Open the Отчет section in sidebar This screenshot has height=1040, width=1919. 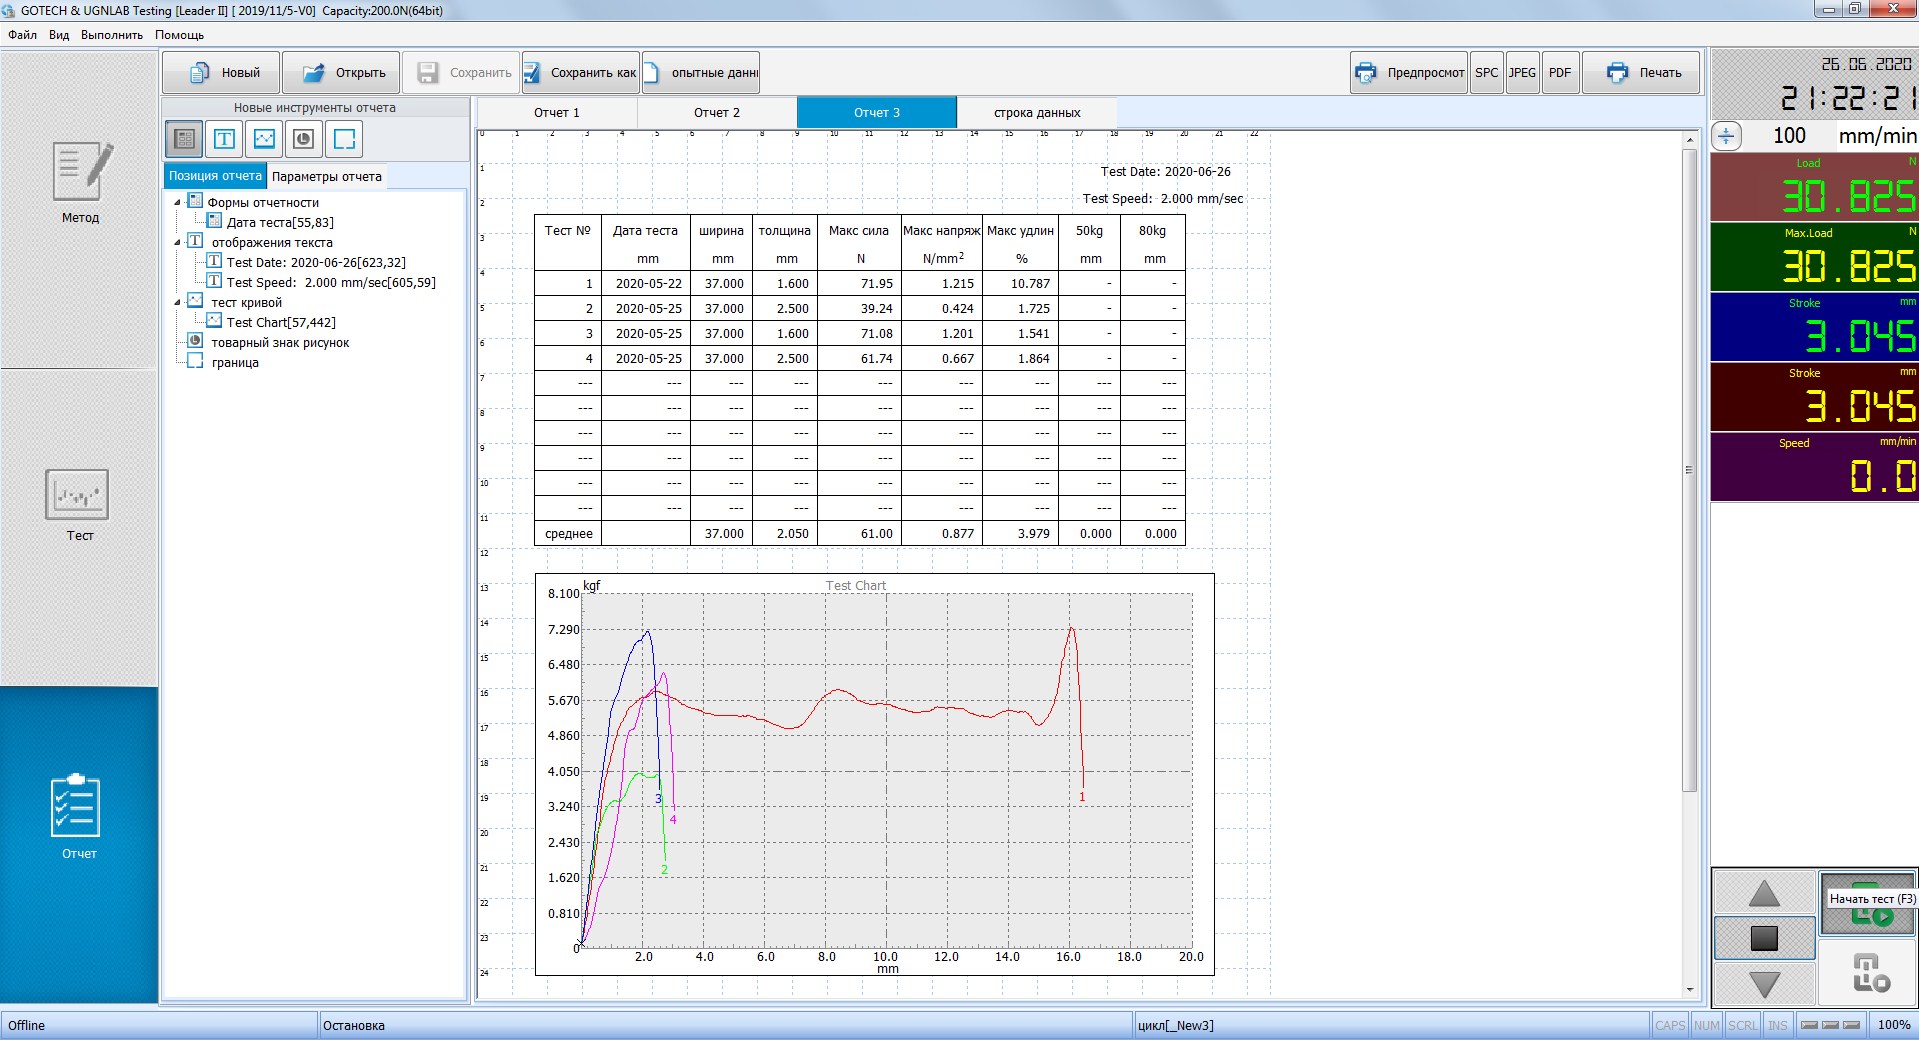(79, 845)
